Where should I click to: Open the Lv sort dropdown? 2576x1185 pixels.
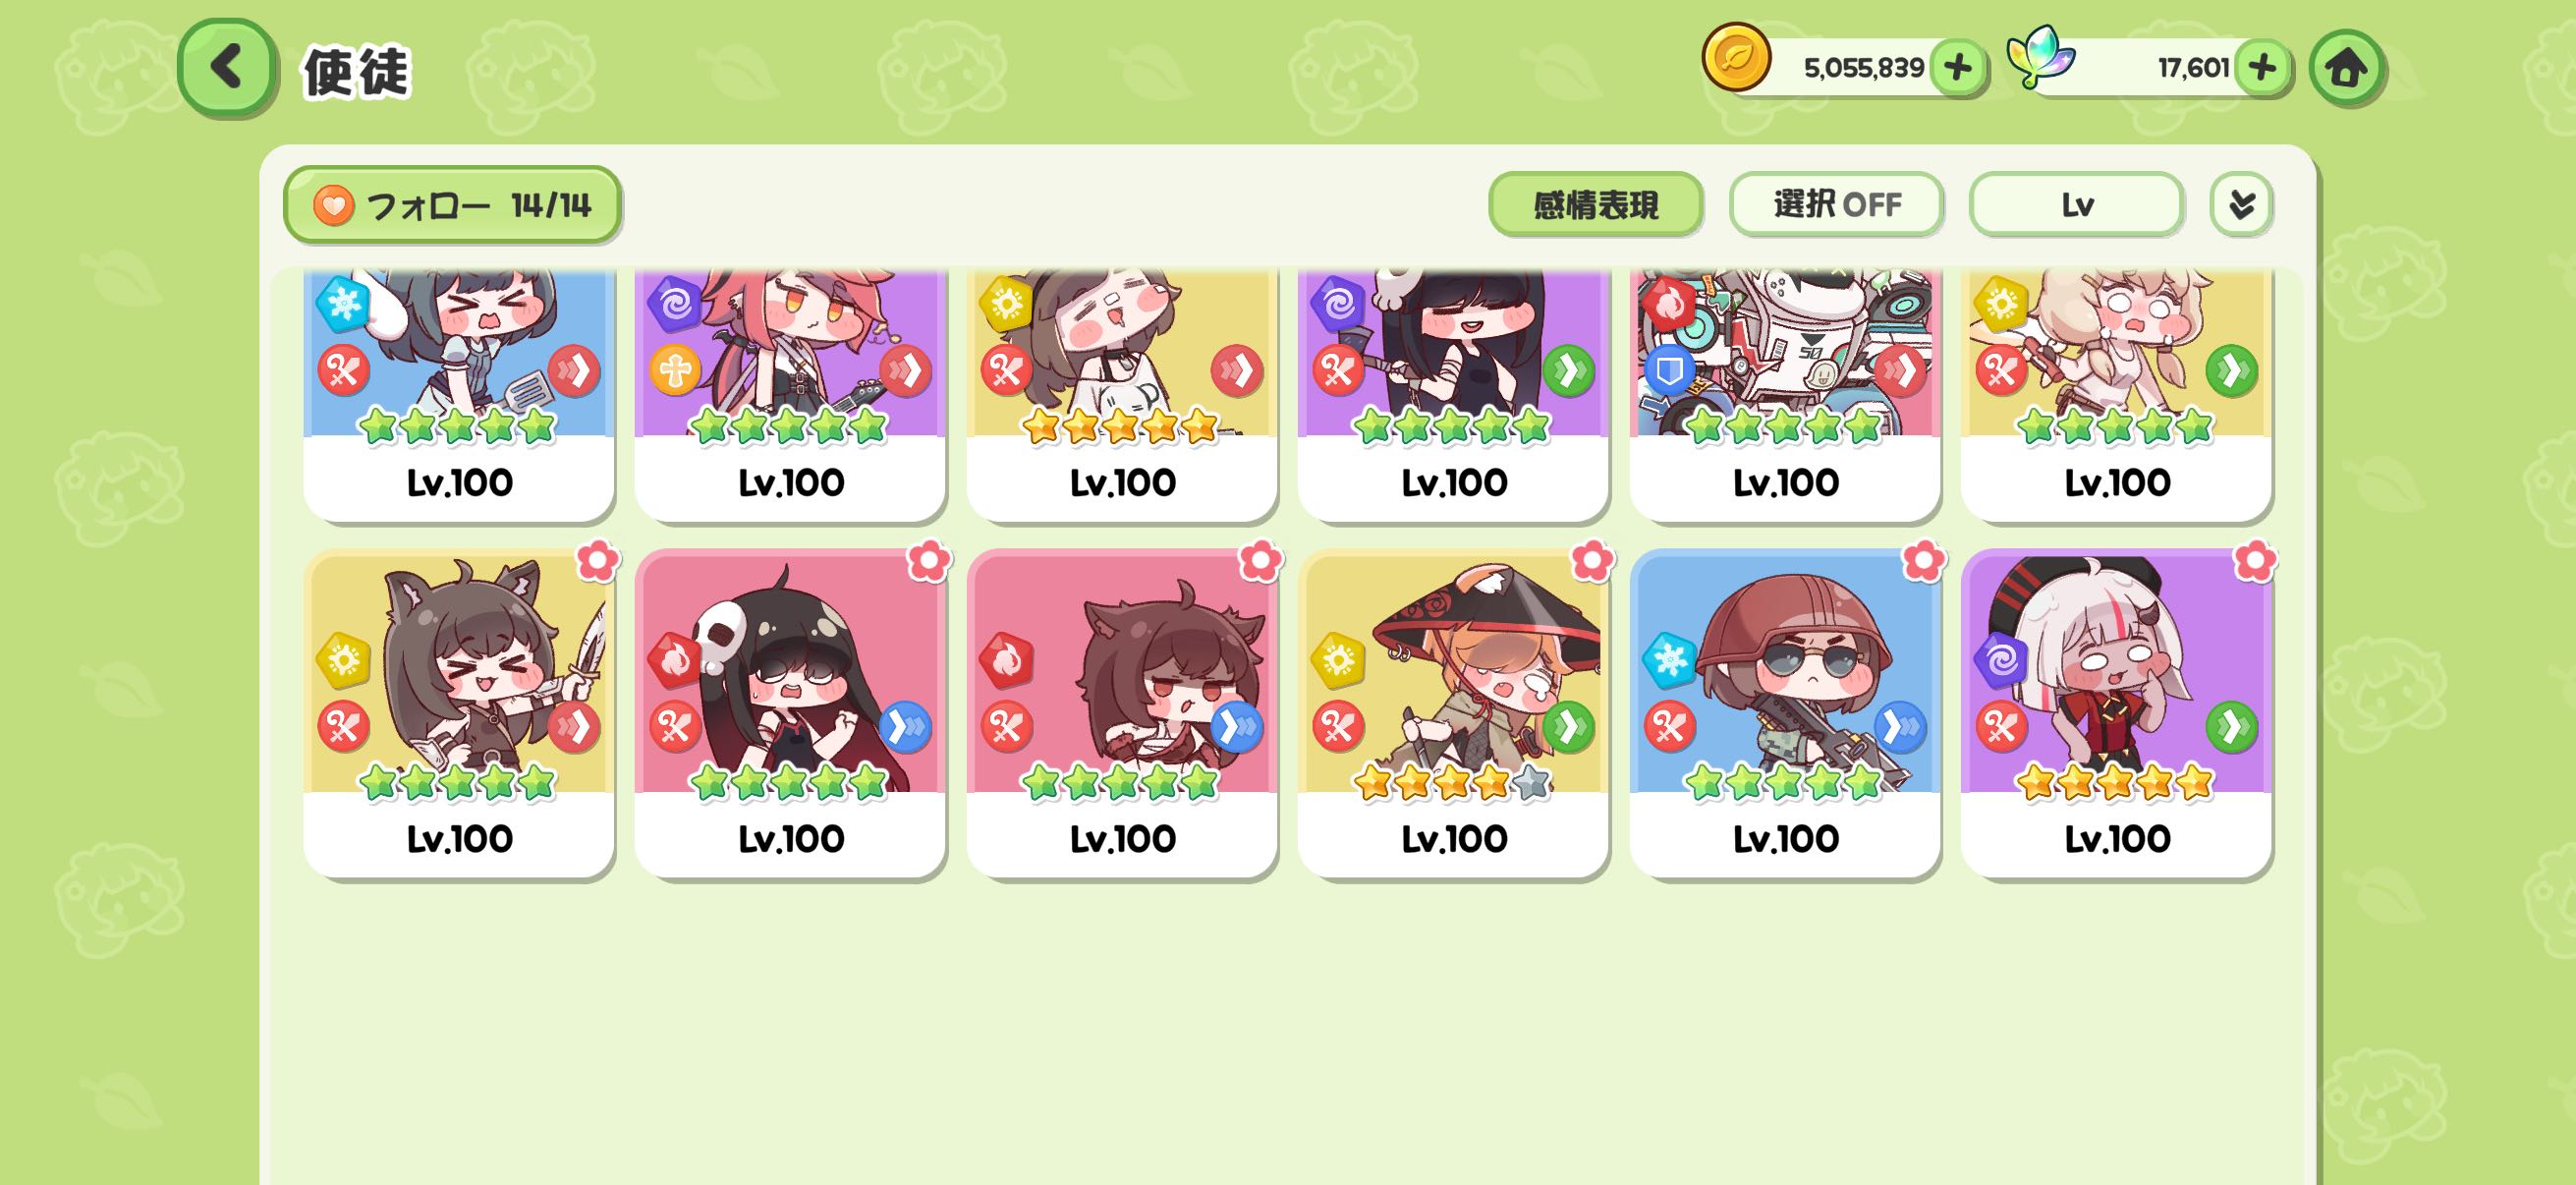click(2076, 204)
